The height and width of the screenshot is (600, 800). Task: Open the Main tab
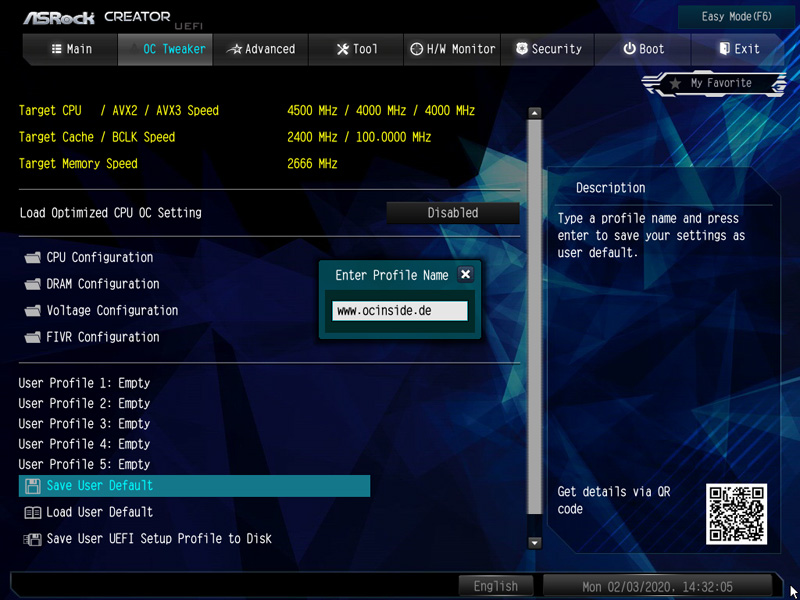pyautogui.click(x=71, y=49)
